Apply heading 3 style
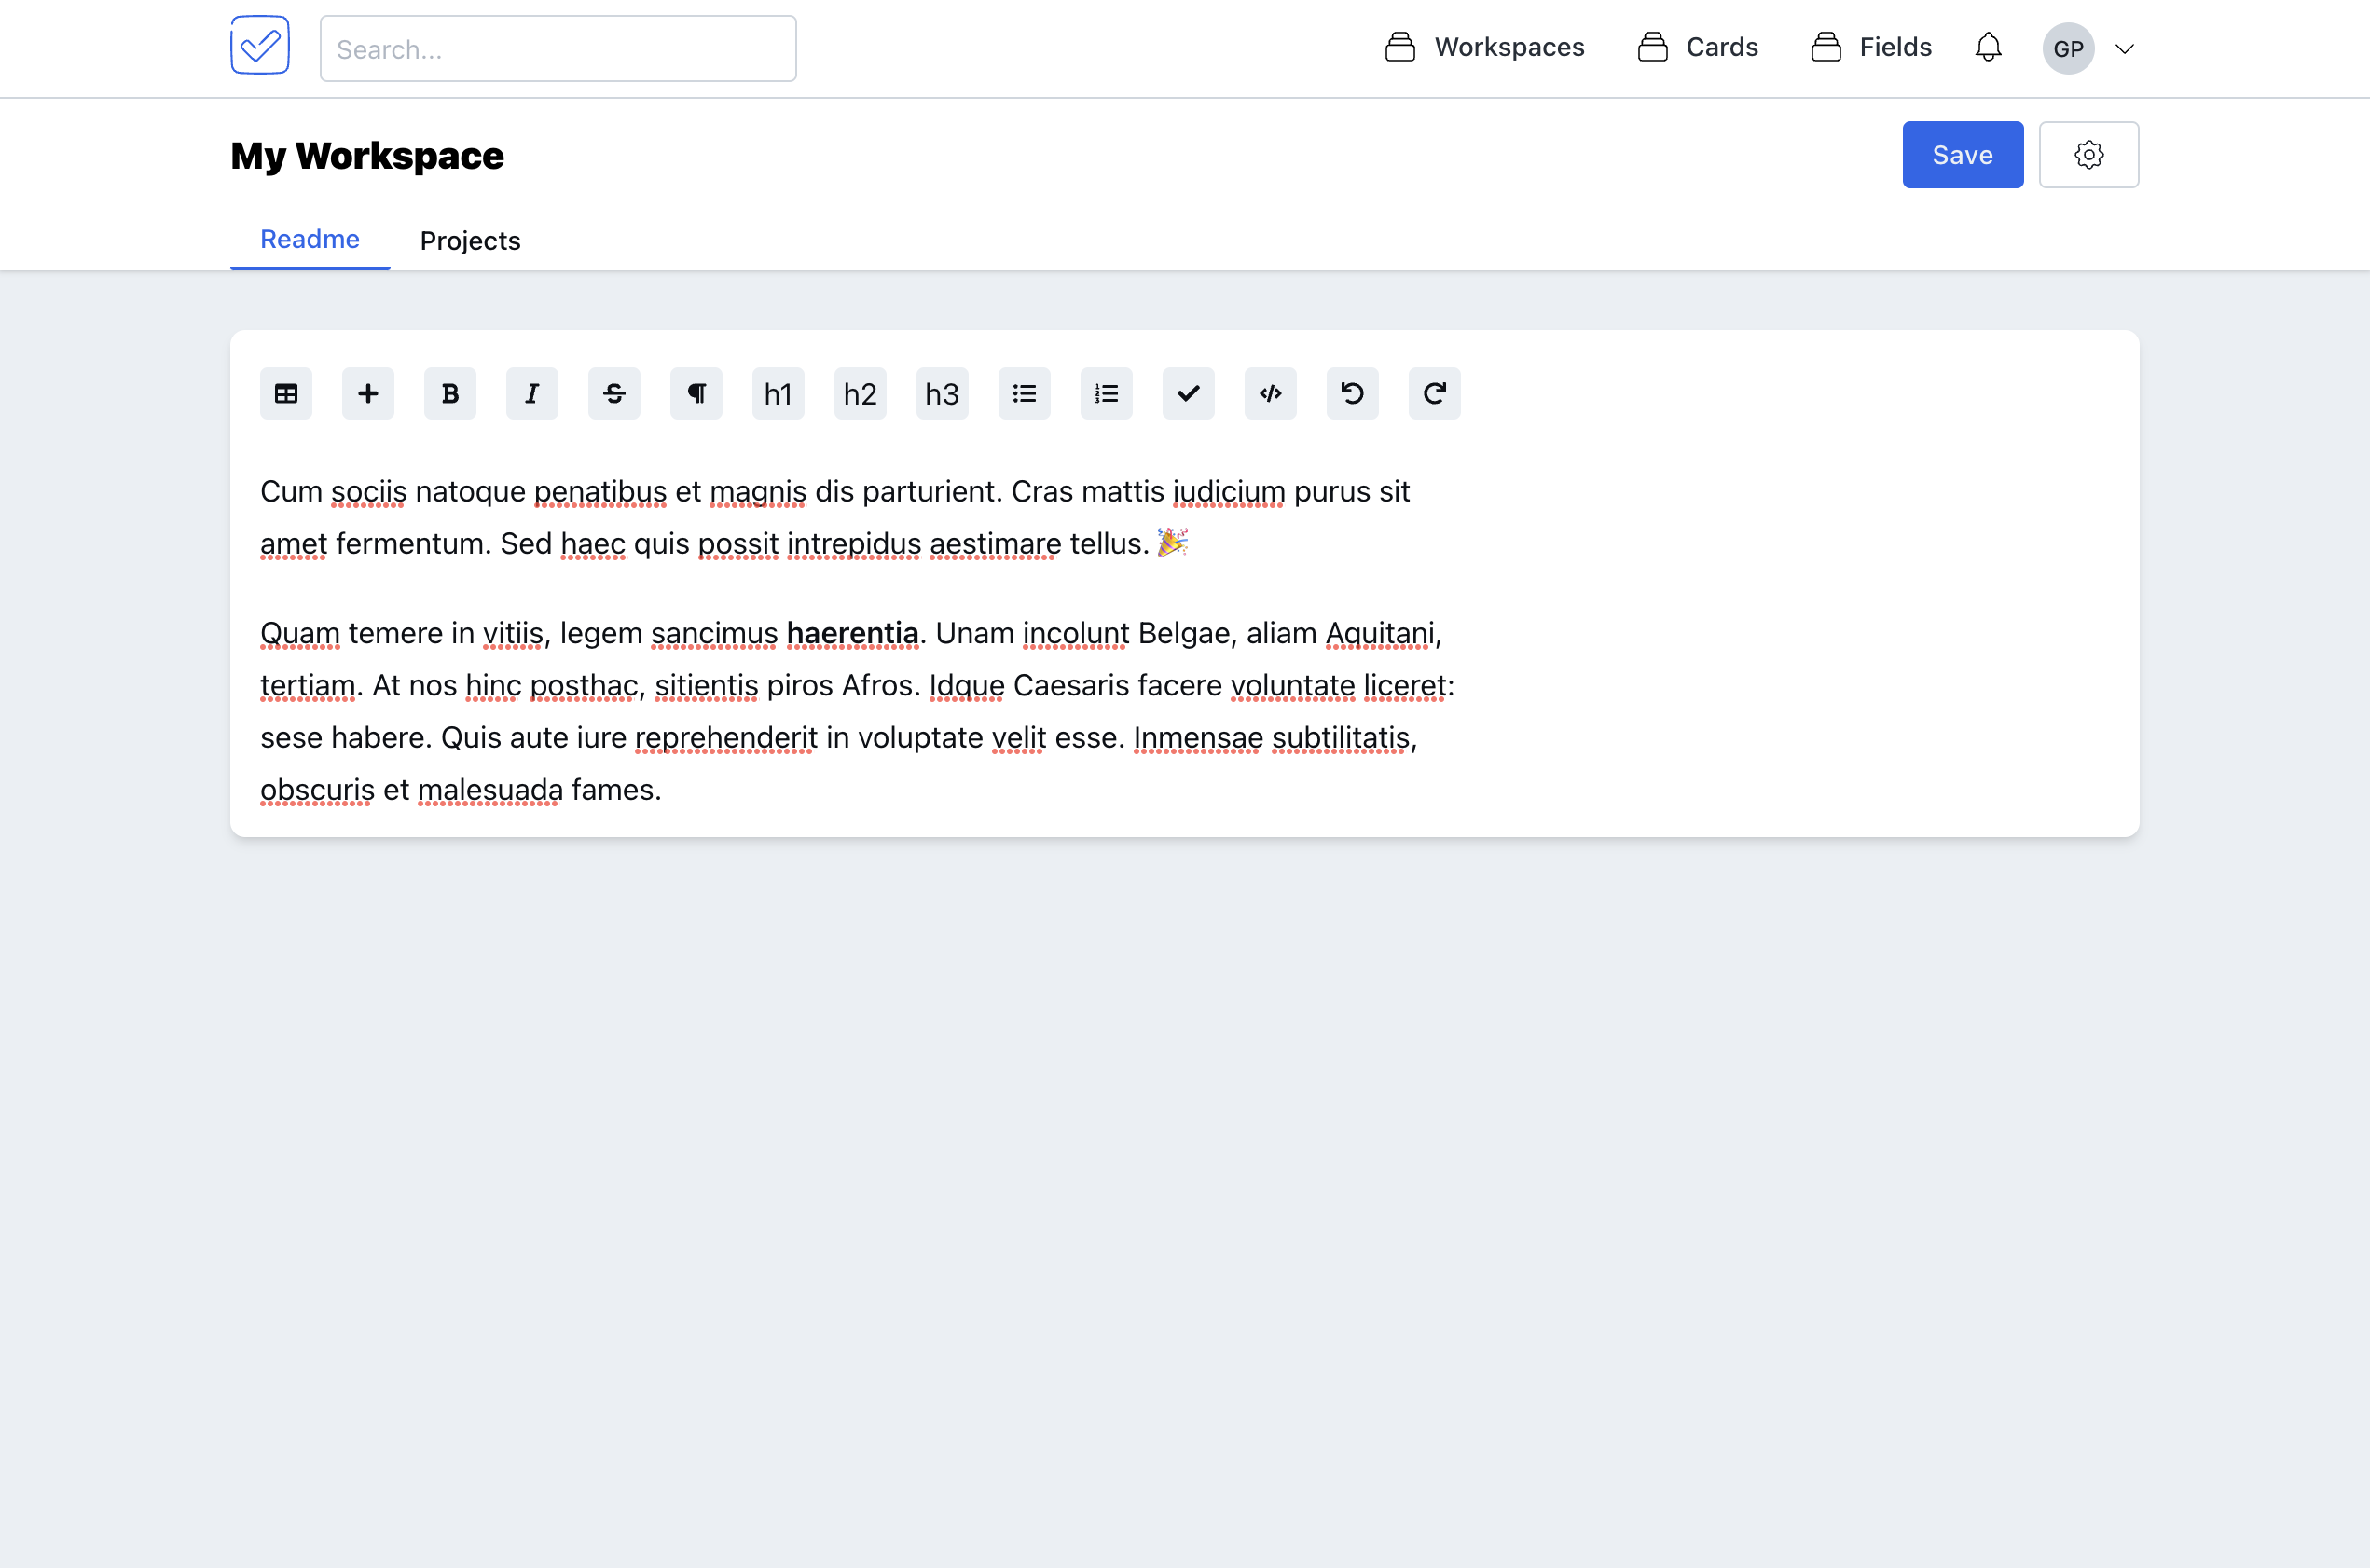The height and width of the screenshot is (1568, 2370). point(941,393)
